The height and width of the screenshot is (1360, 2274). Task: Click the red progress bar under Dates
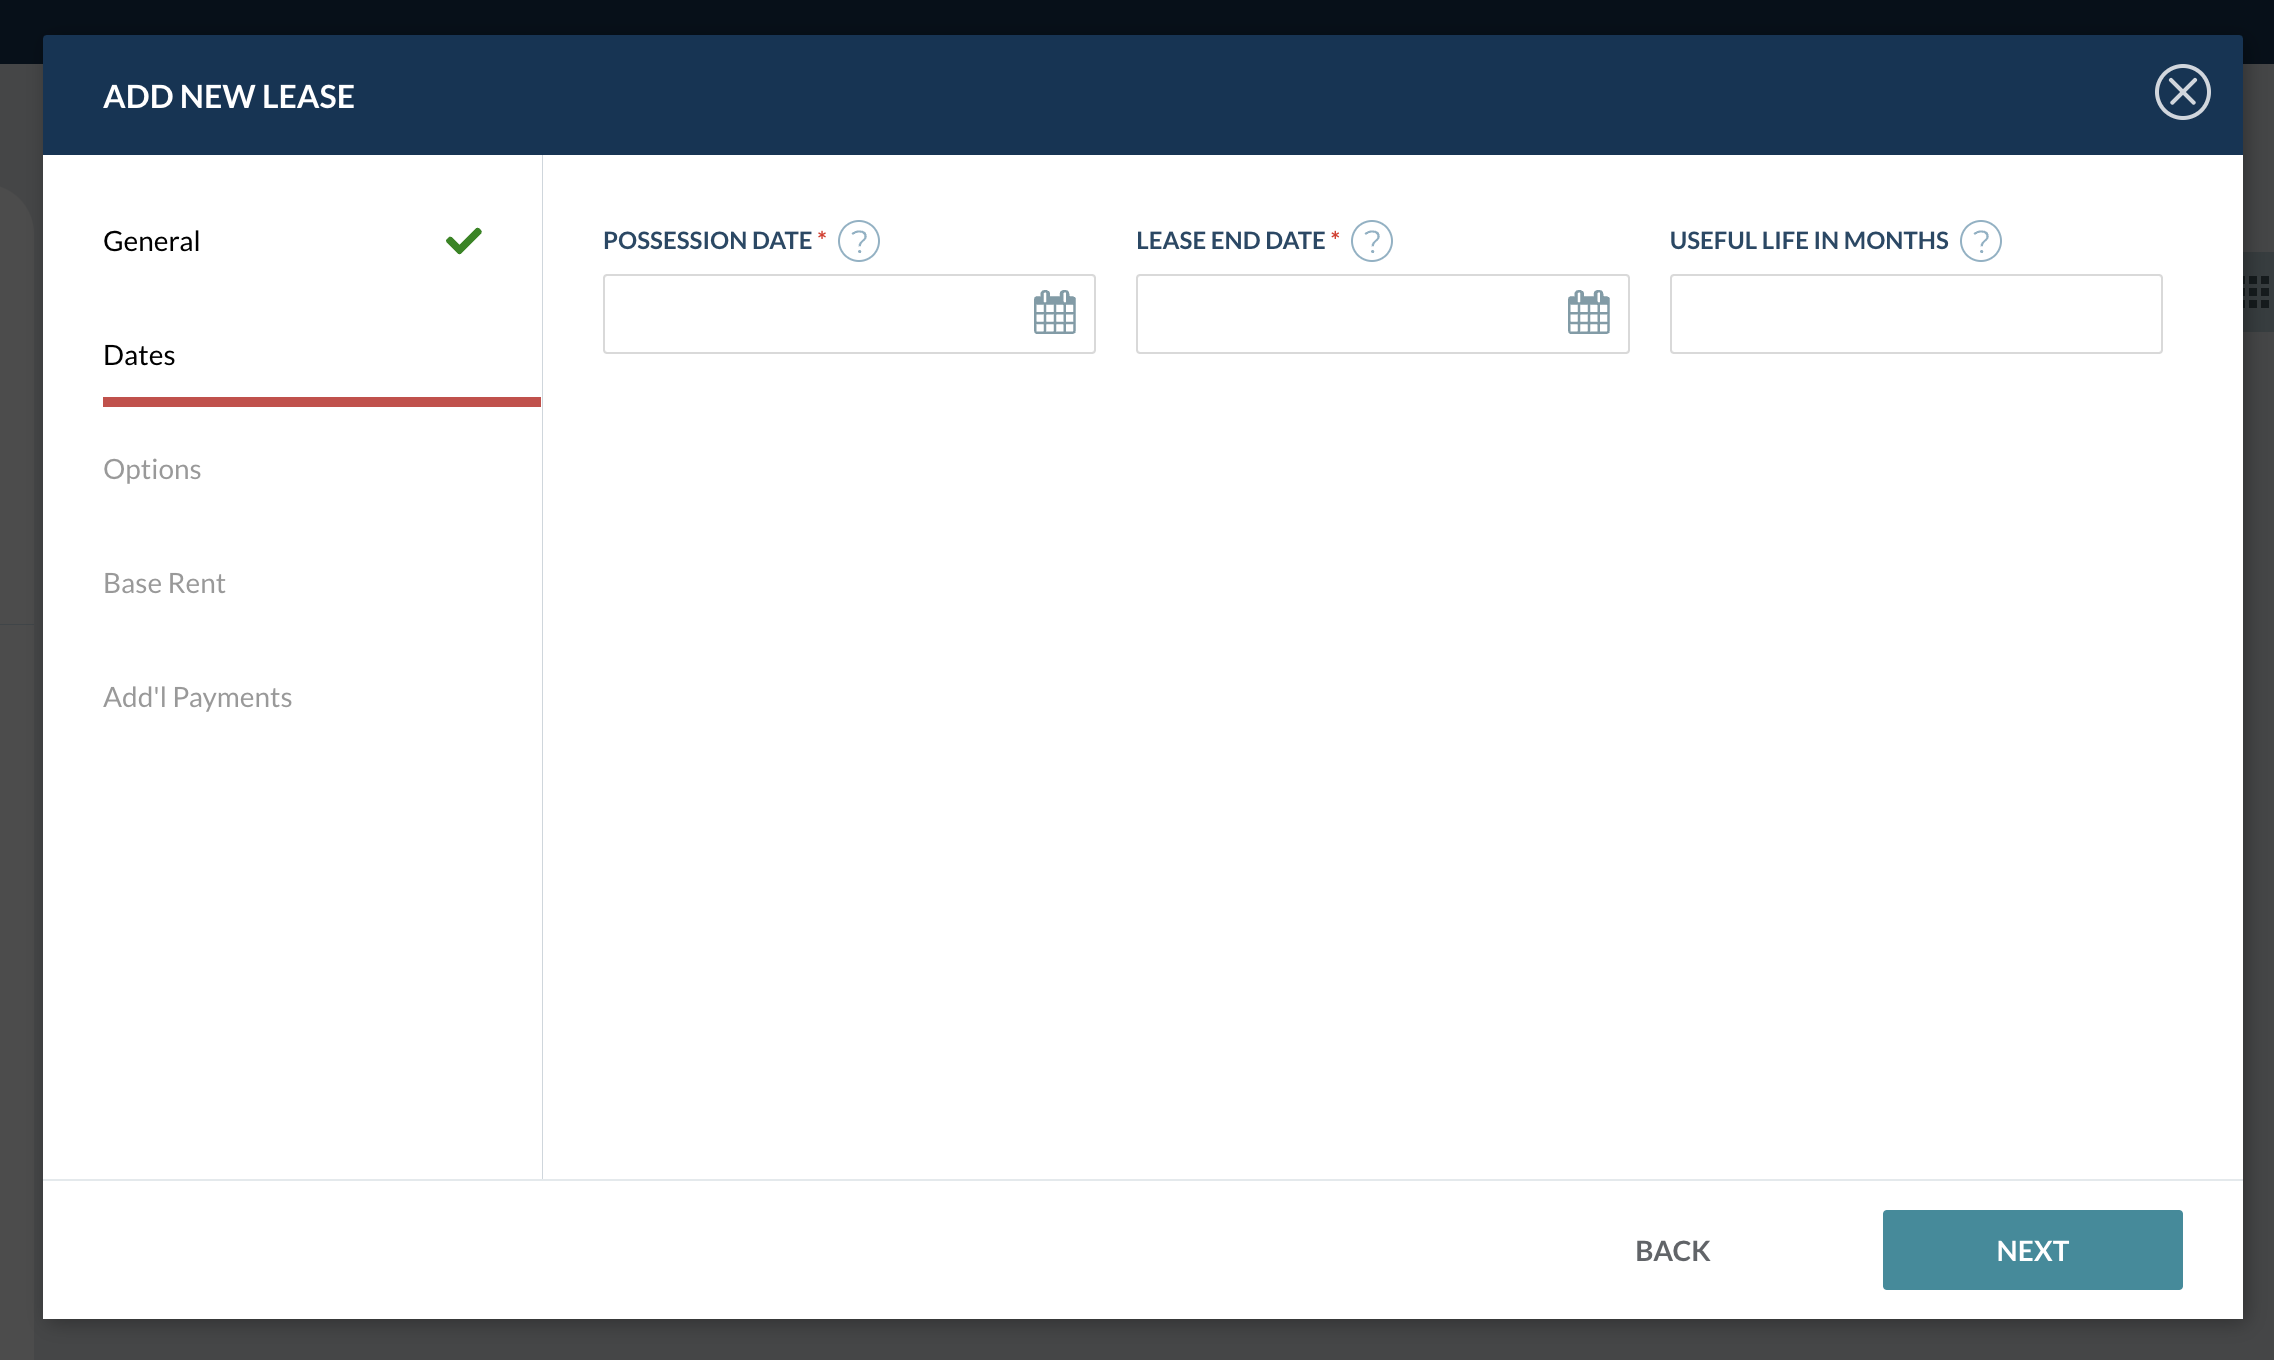[321, 402]
